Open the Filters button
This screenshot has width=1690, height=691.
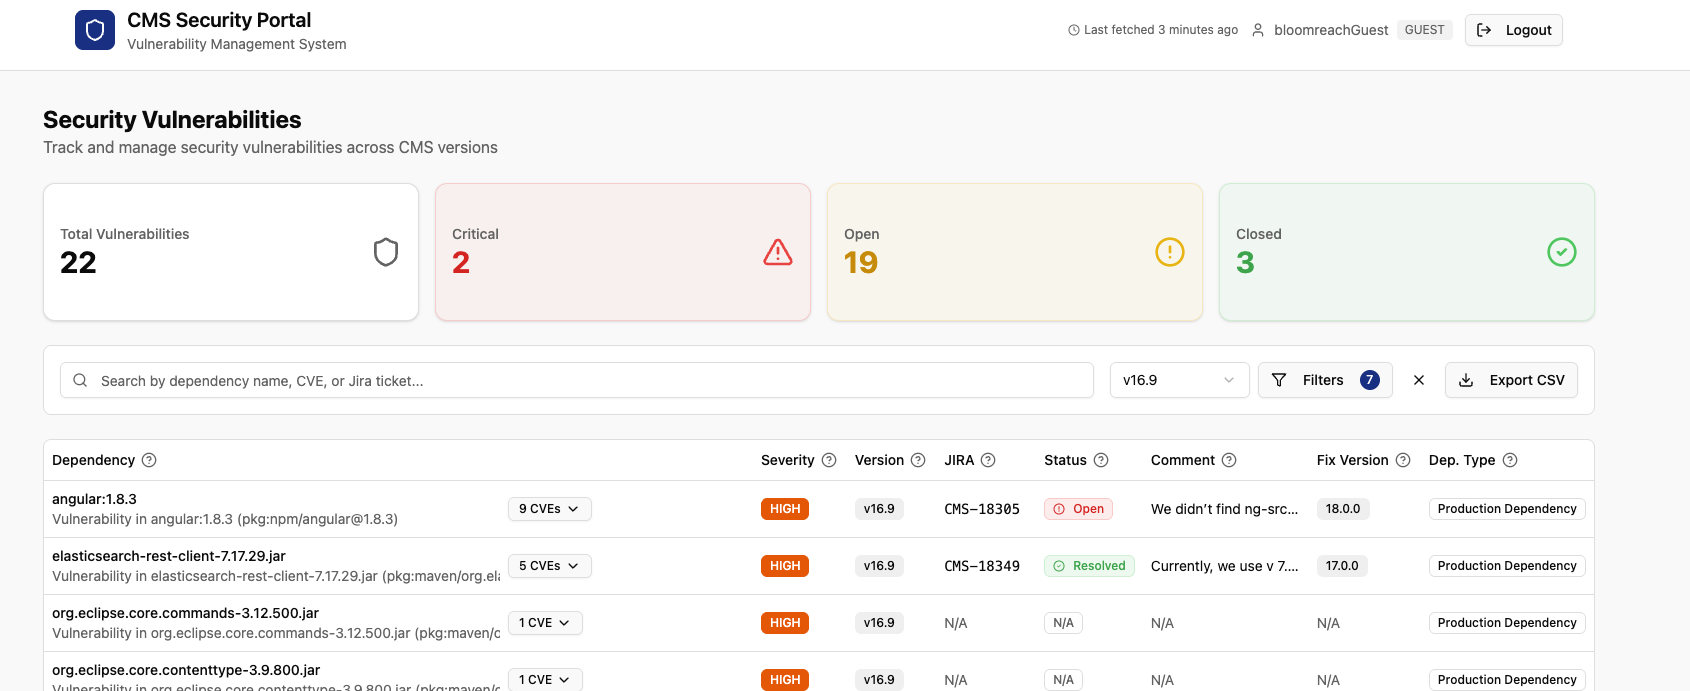coord(1325,380)
